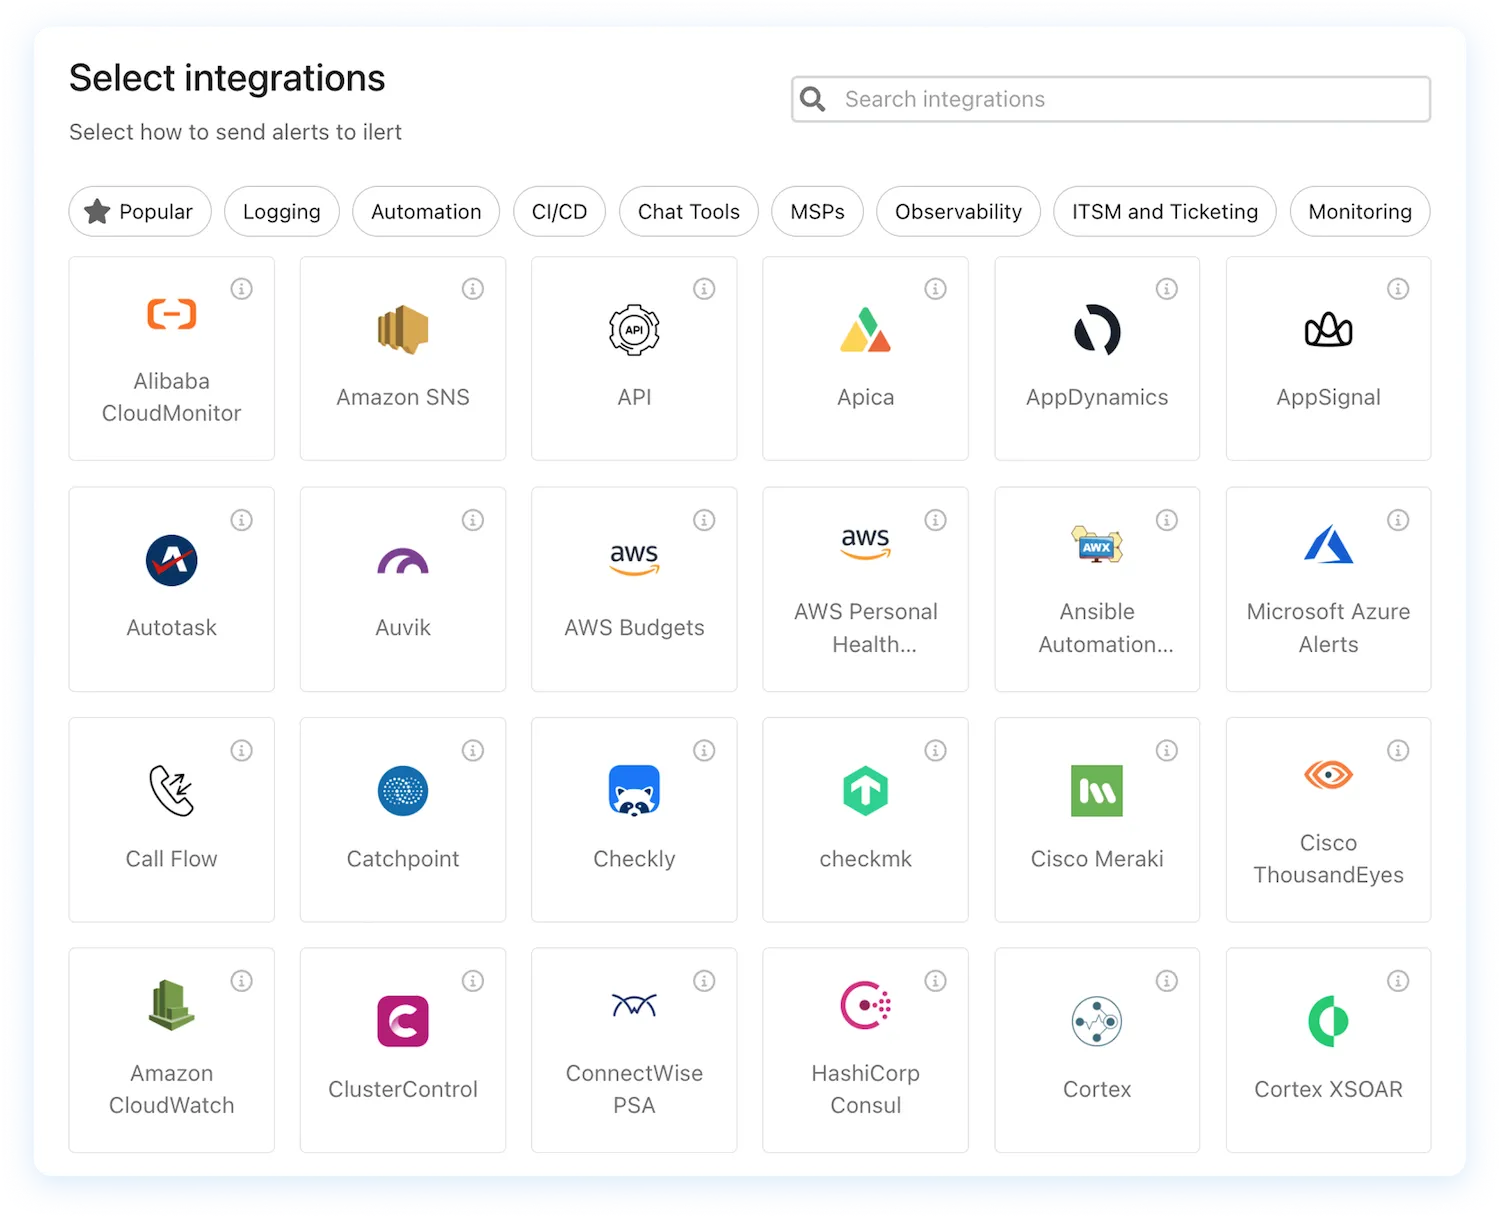1500x1217 pixels.
Task: Select the Checkly raccoon icon
Action: coord(634,791)
